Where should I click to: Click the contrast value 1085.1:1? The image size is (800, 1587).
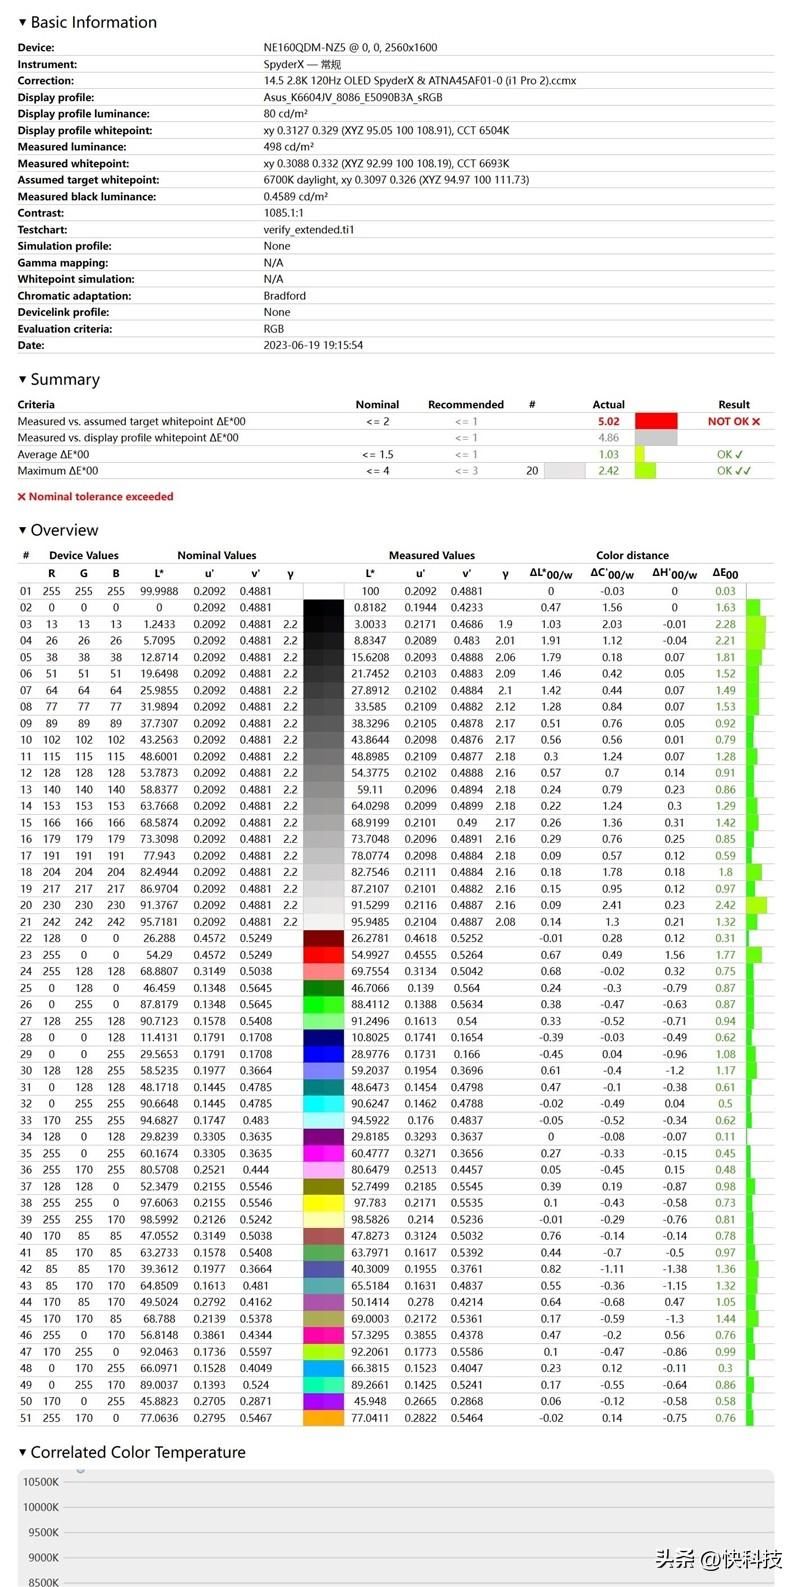[x=285, y=213]
